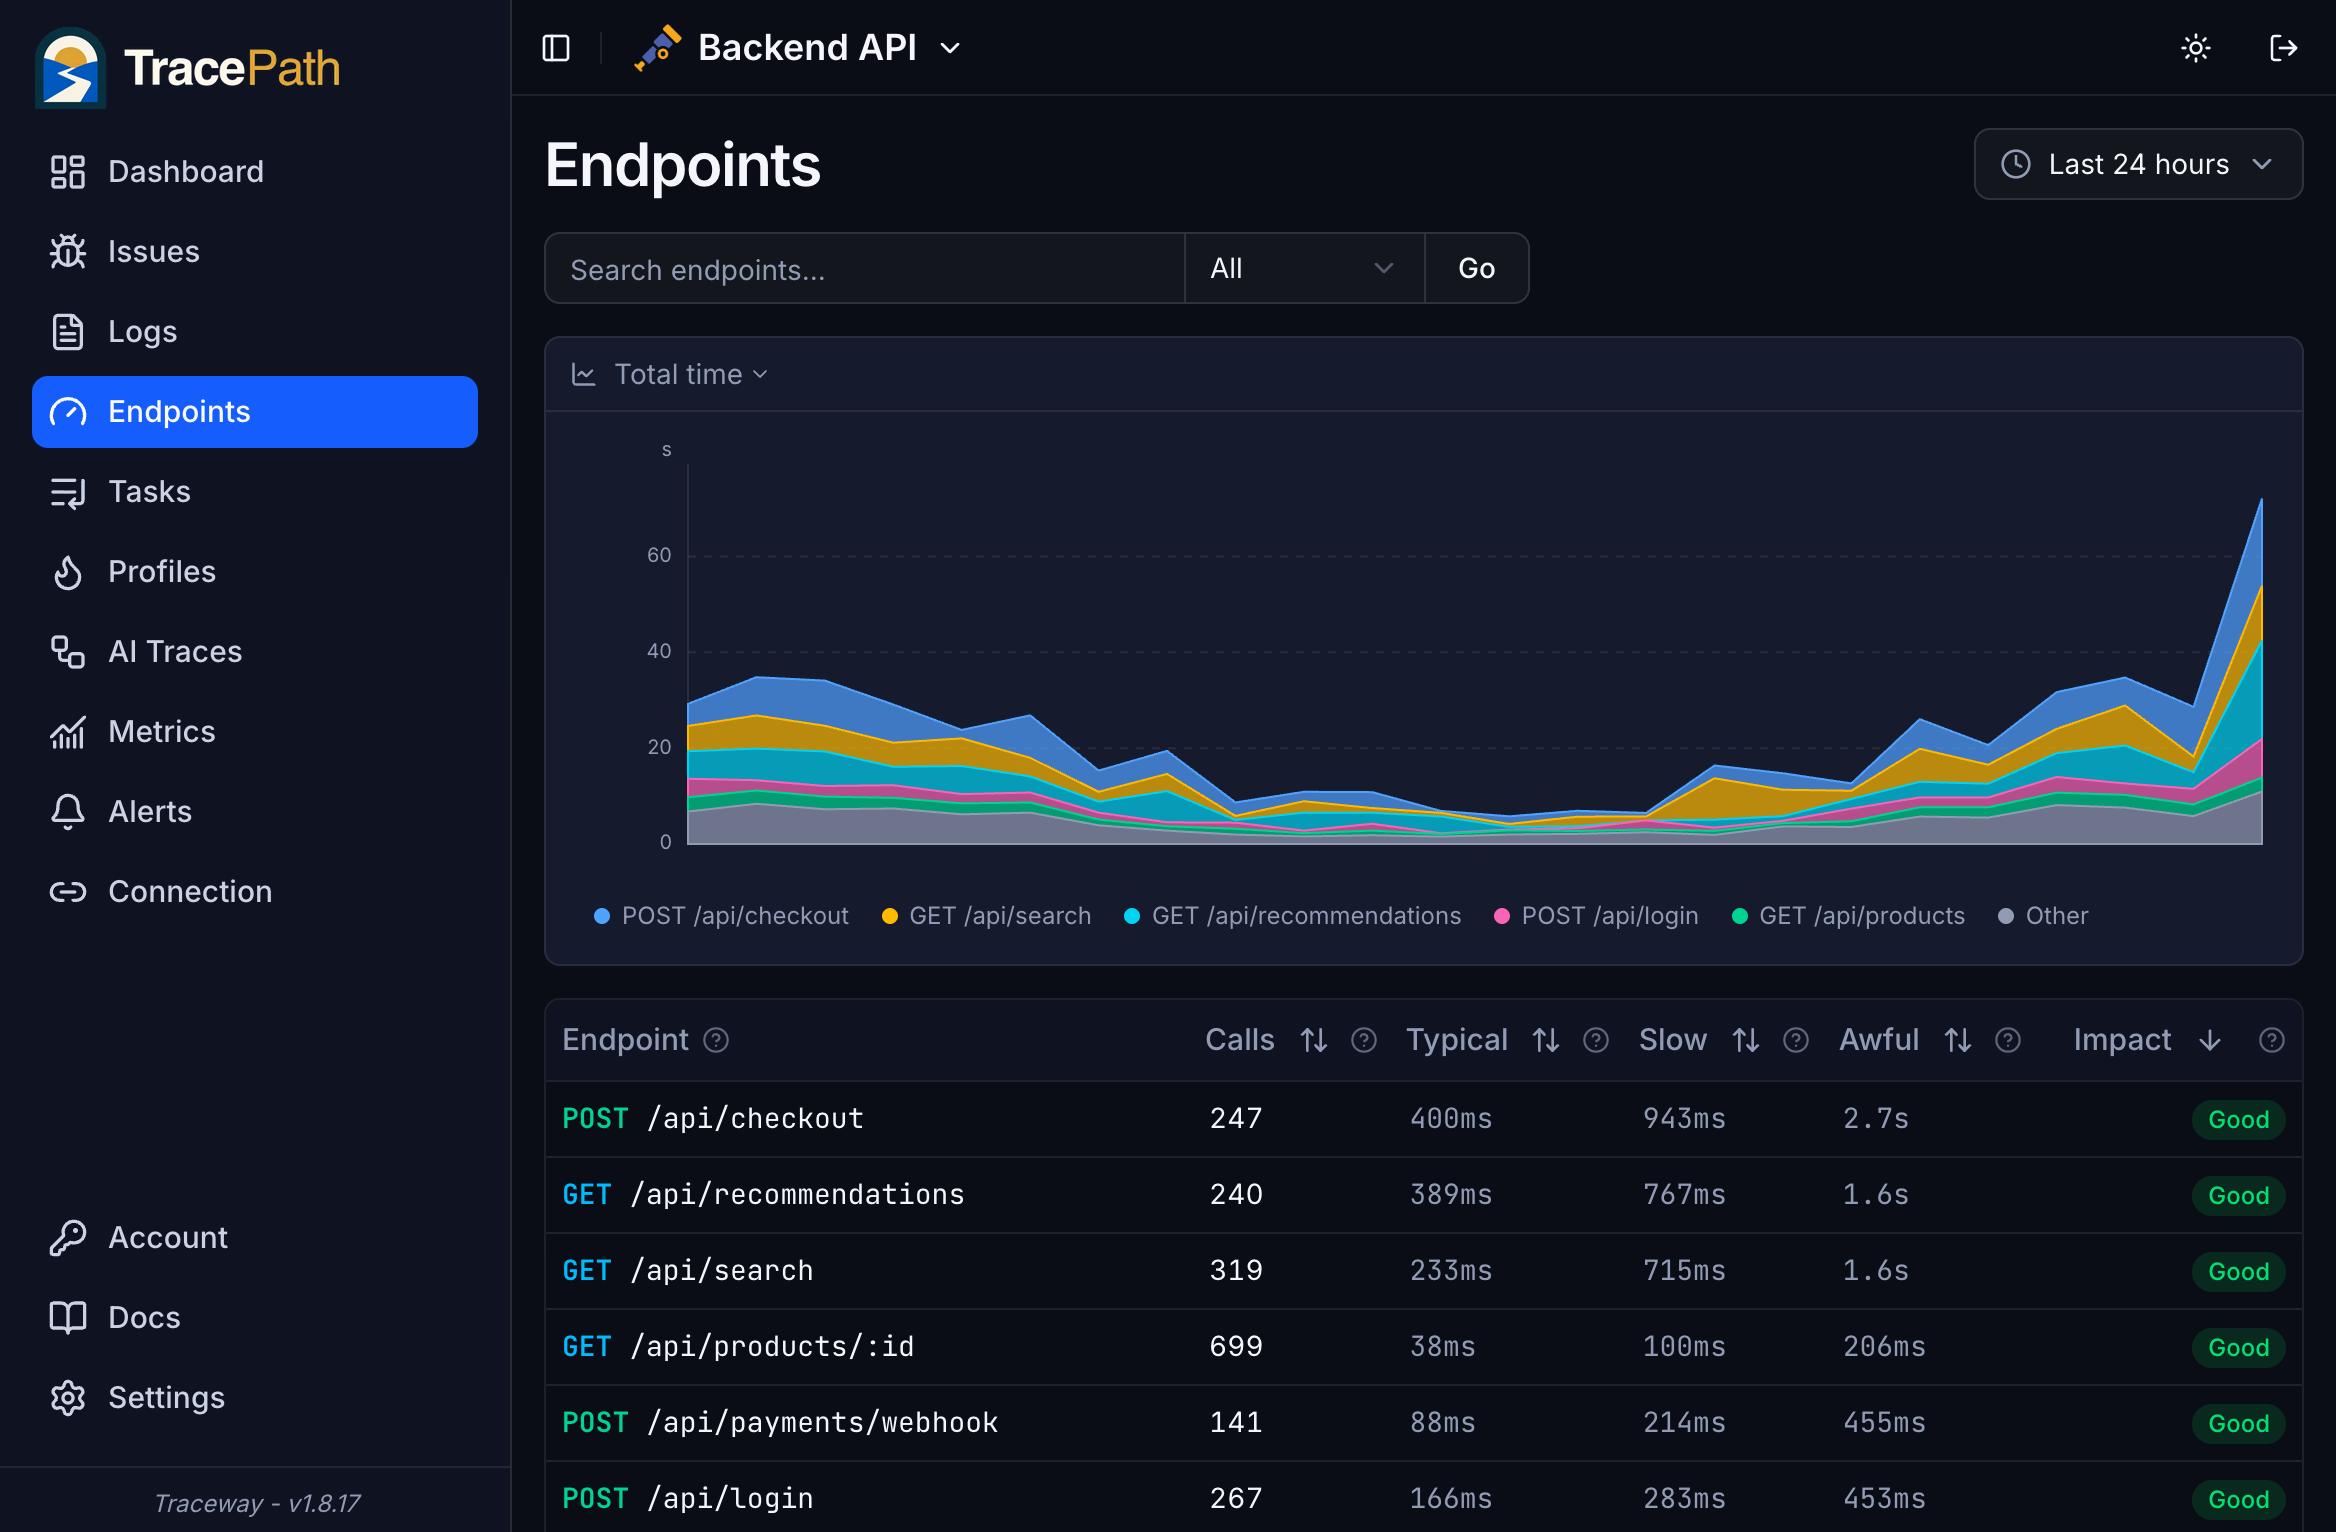The image size is (2336, 1532).
Task: Click the Go button
Action: (x=1476, y=269)
